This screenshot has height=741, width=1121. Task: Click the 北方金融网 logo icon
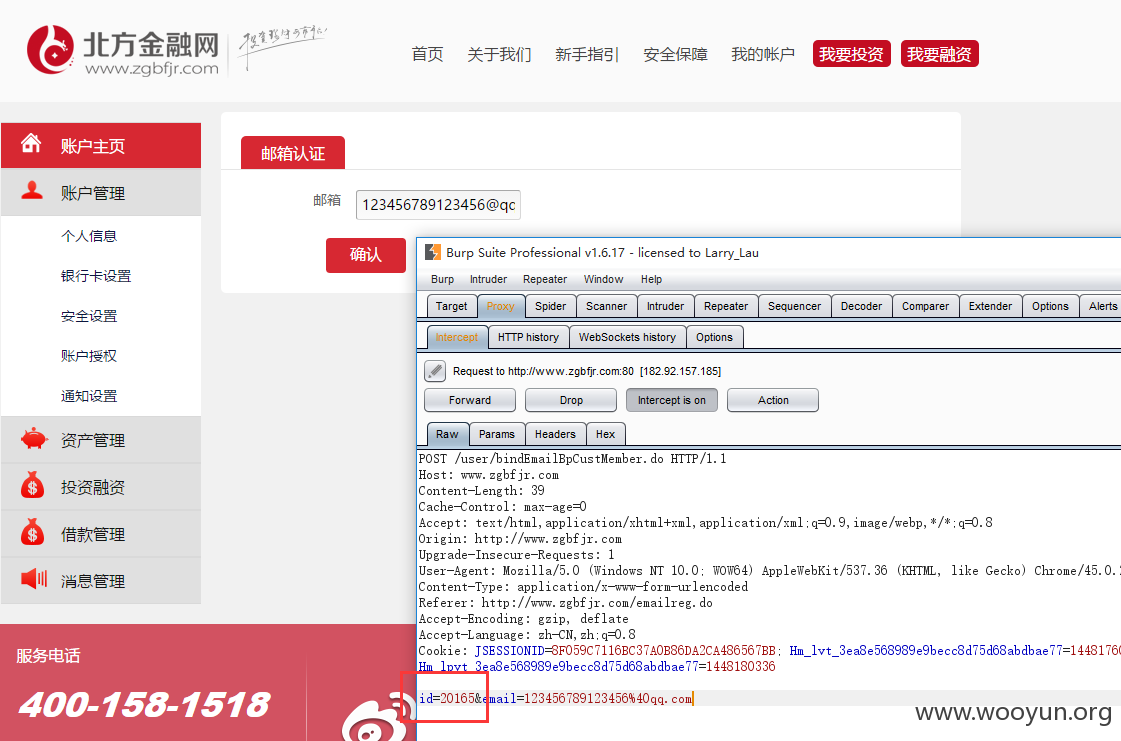(50, 49)
